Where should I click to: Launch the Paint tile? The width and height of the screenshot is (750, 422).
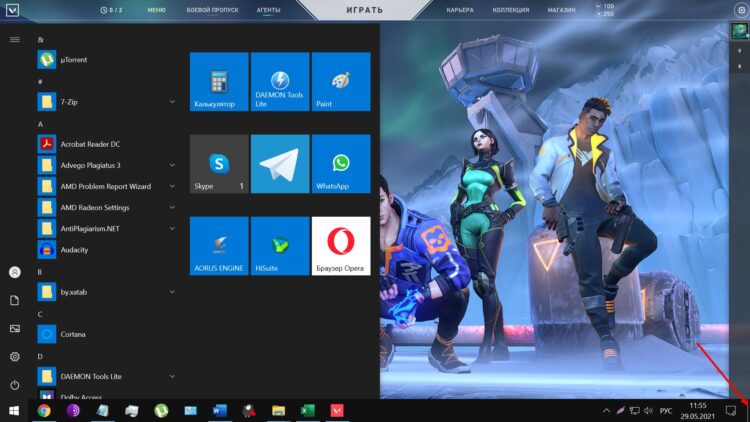(x=341, y=82)
